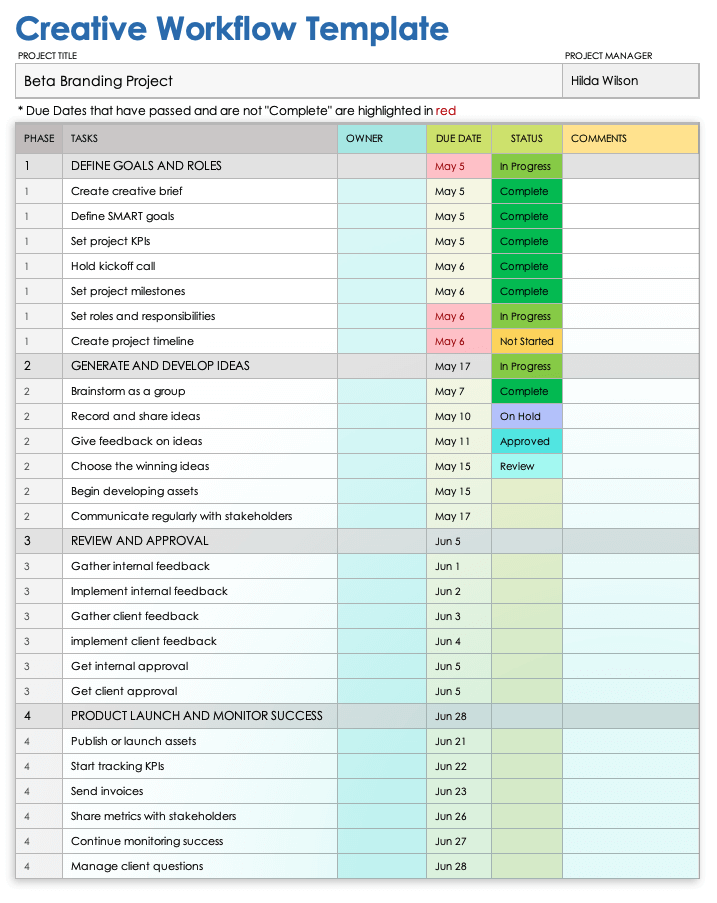Select the Project Manager field 'Hilda Wilson'
This screenshot has width=717, height=903.
pyautogui.click(x=630, y=81)
